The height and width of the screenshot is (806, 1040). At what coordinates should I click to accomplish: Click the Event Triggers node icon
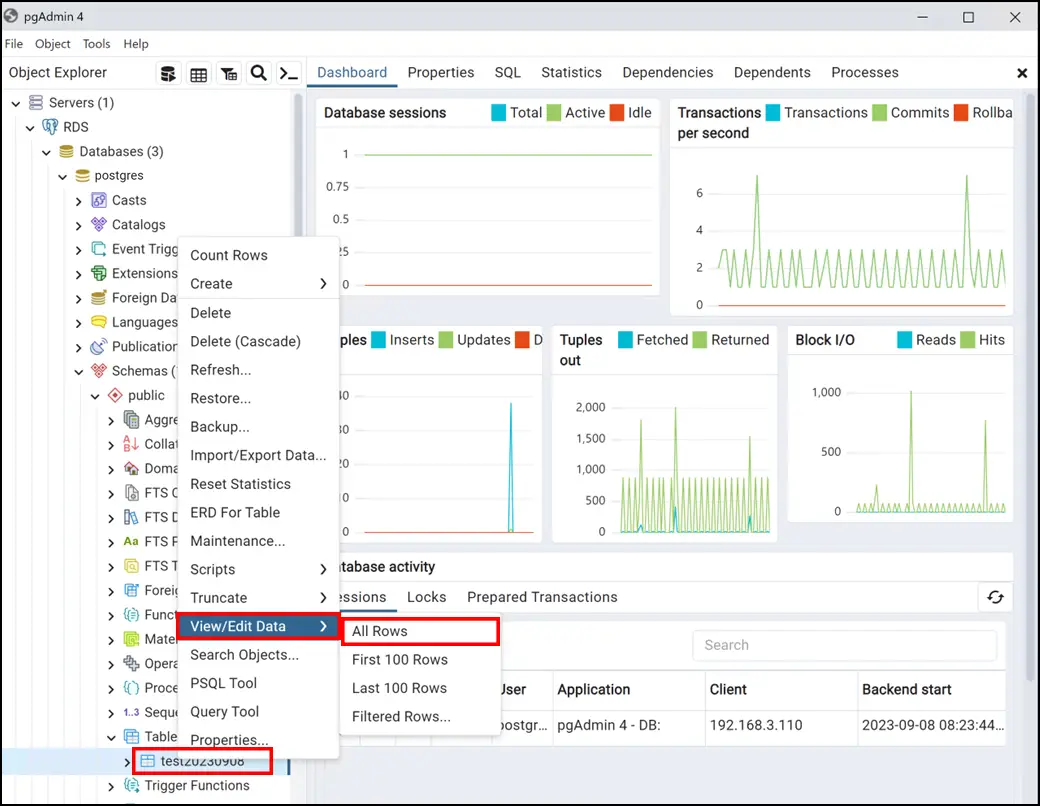99,249
